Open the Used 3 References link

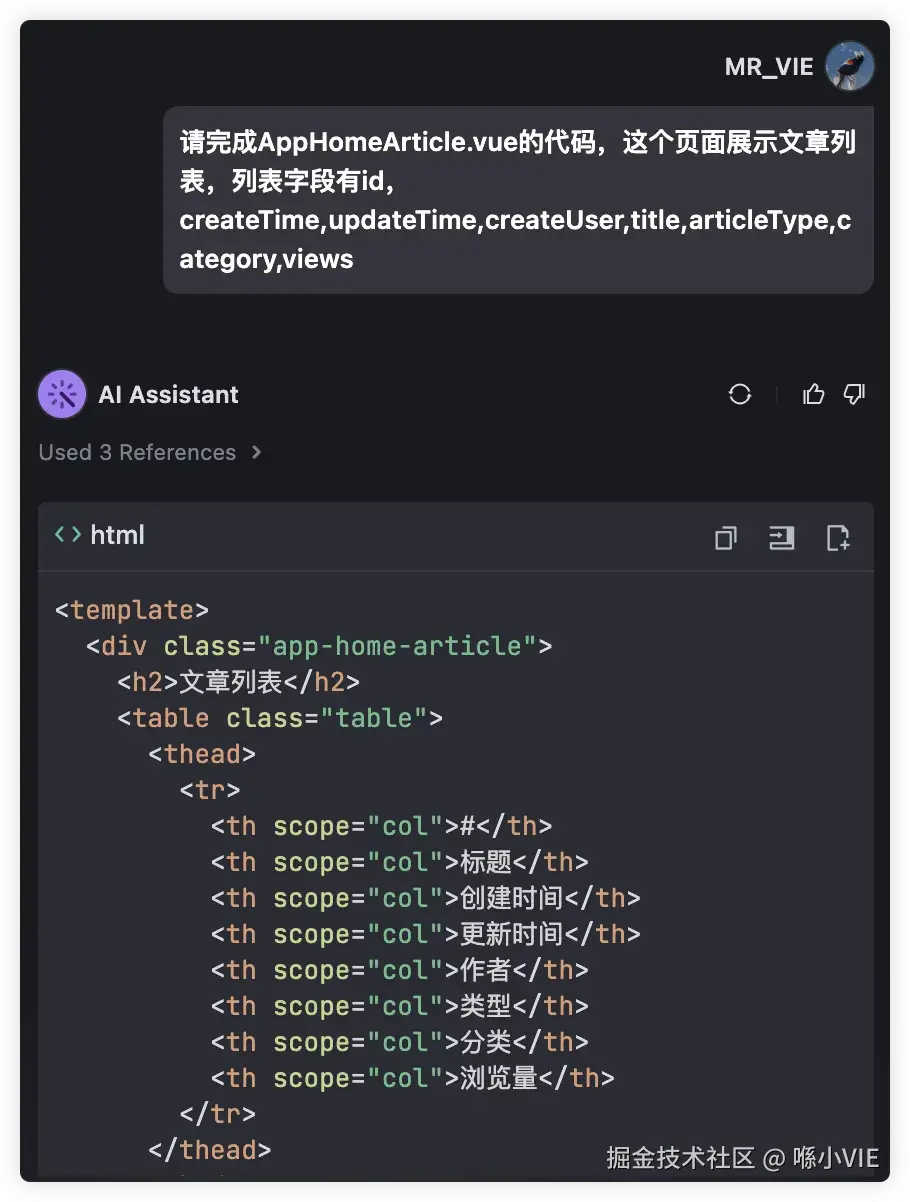137,452
